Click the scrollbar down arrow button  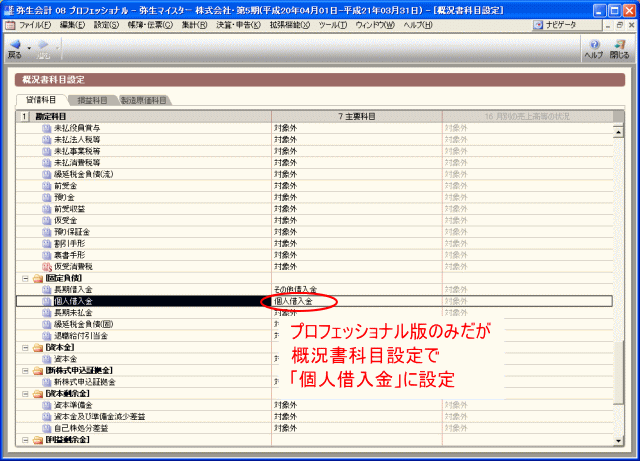[618, 440]
